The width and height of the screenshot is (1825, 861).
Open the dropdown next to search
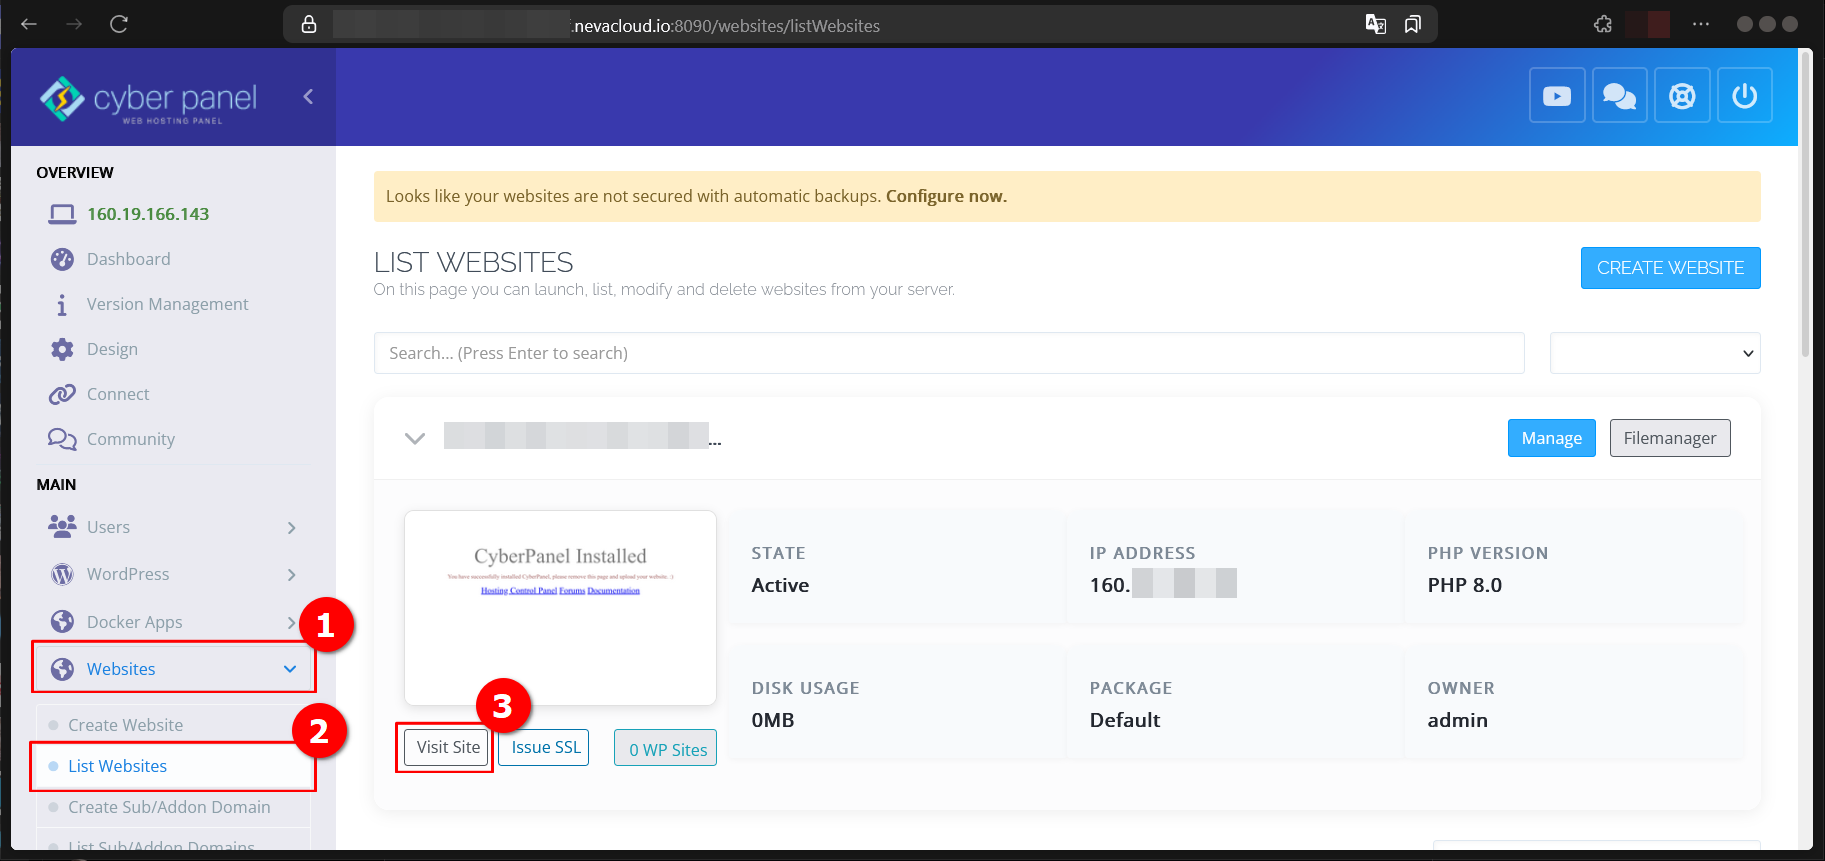click(1655, 353)
